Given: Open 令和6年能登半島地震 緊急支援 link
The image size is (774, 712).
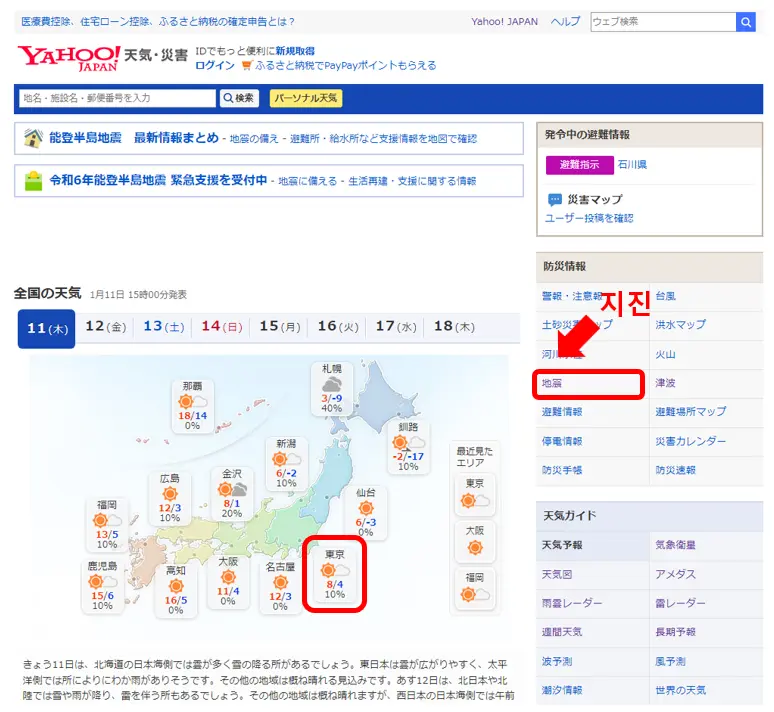Looking at the screenshot, I should (158, 180).
